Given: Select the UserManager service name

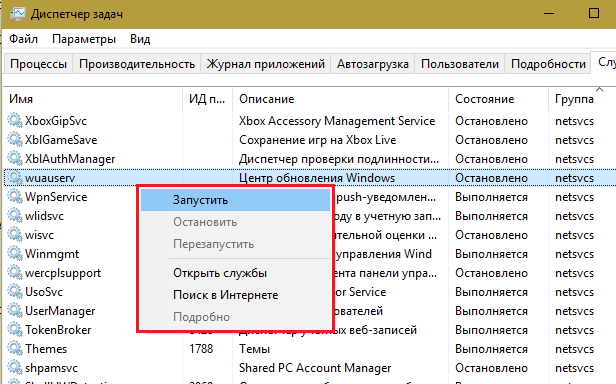Looking at the screenshot, I should point(60,311).
